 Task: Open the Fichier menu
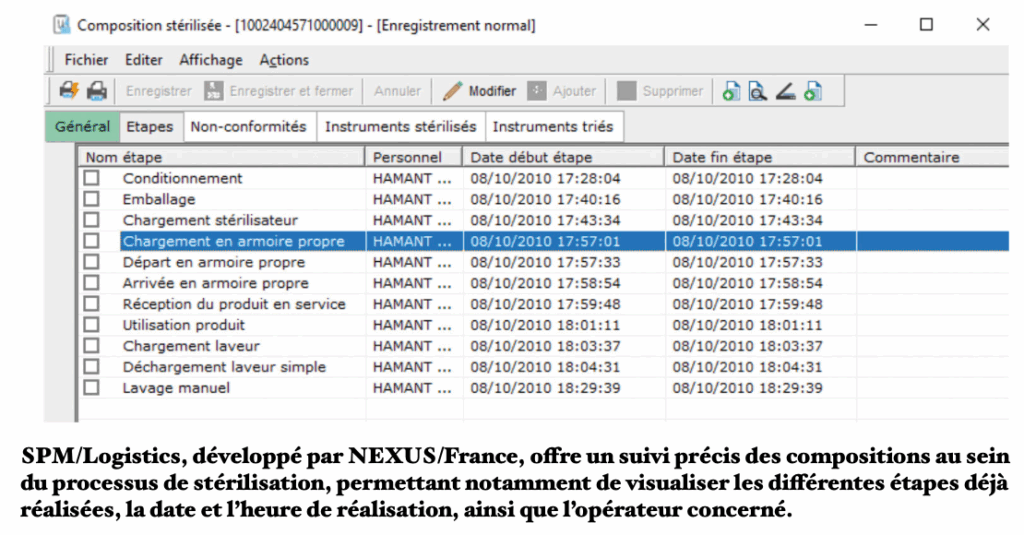(x=86, y=60)
